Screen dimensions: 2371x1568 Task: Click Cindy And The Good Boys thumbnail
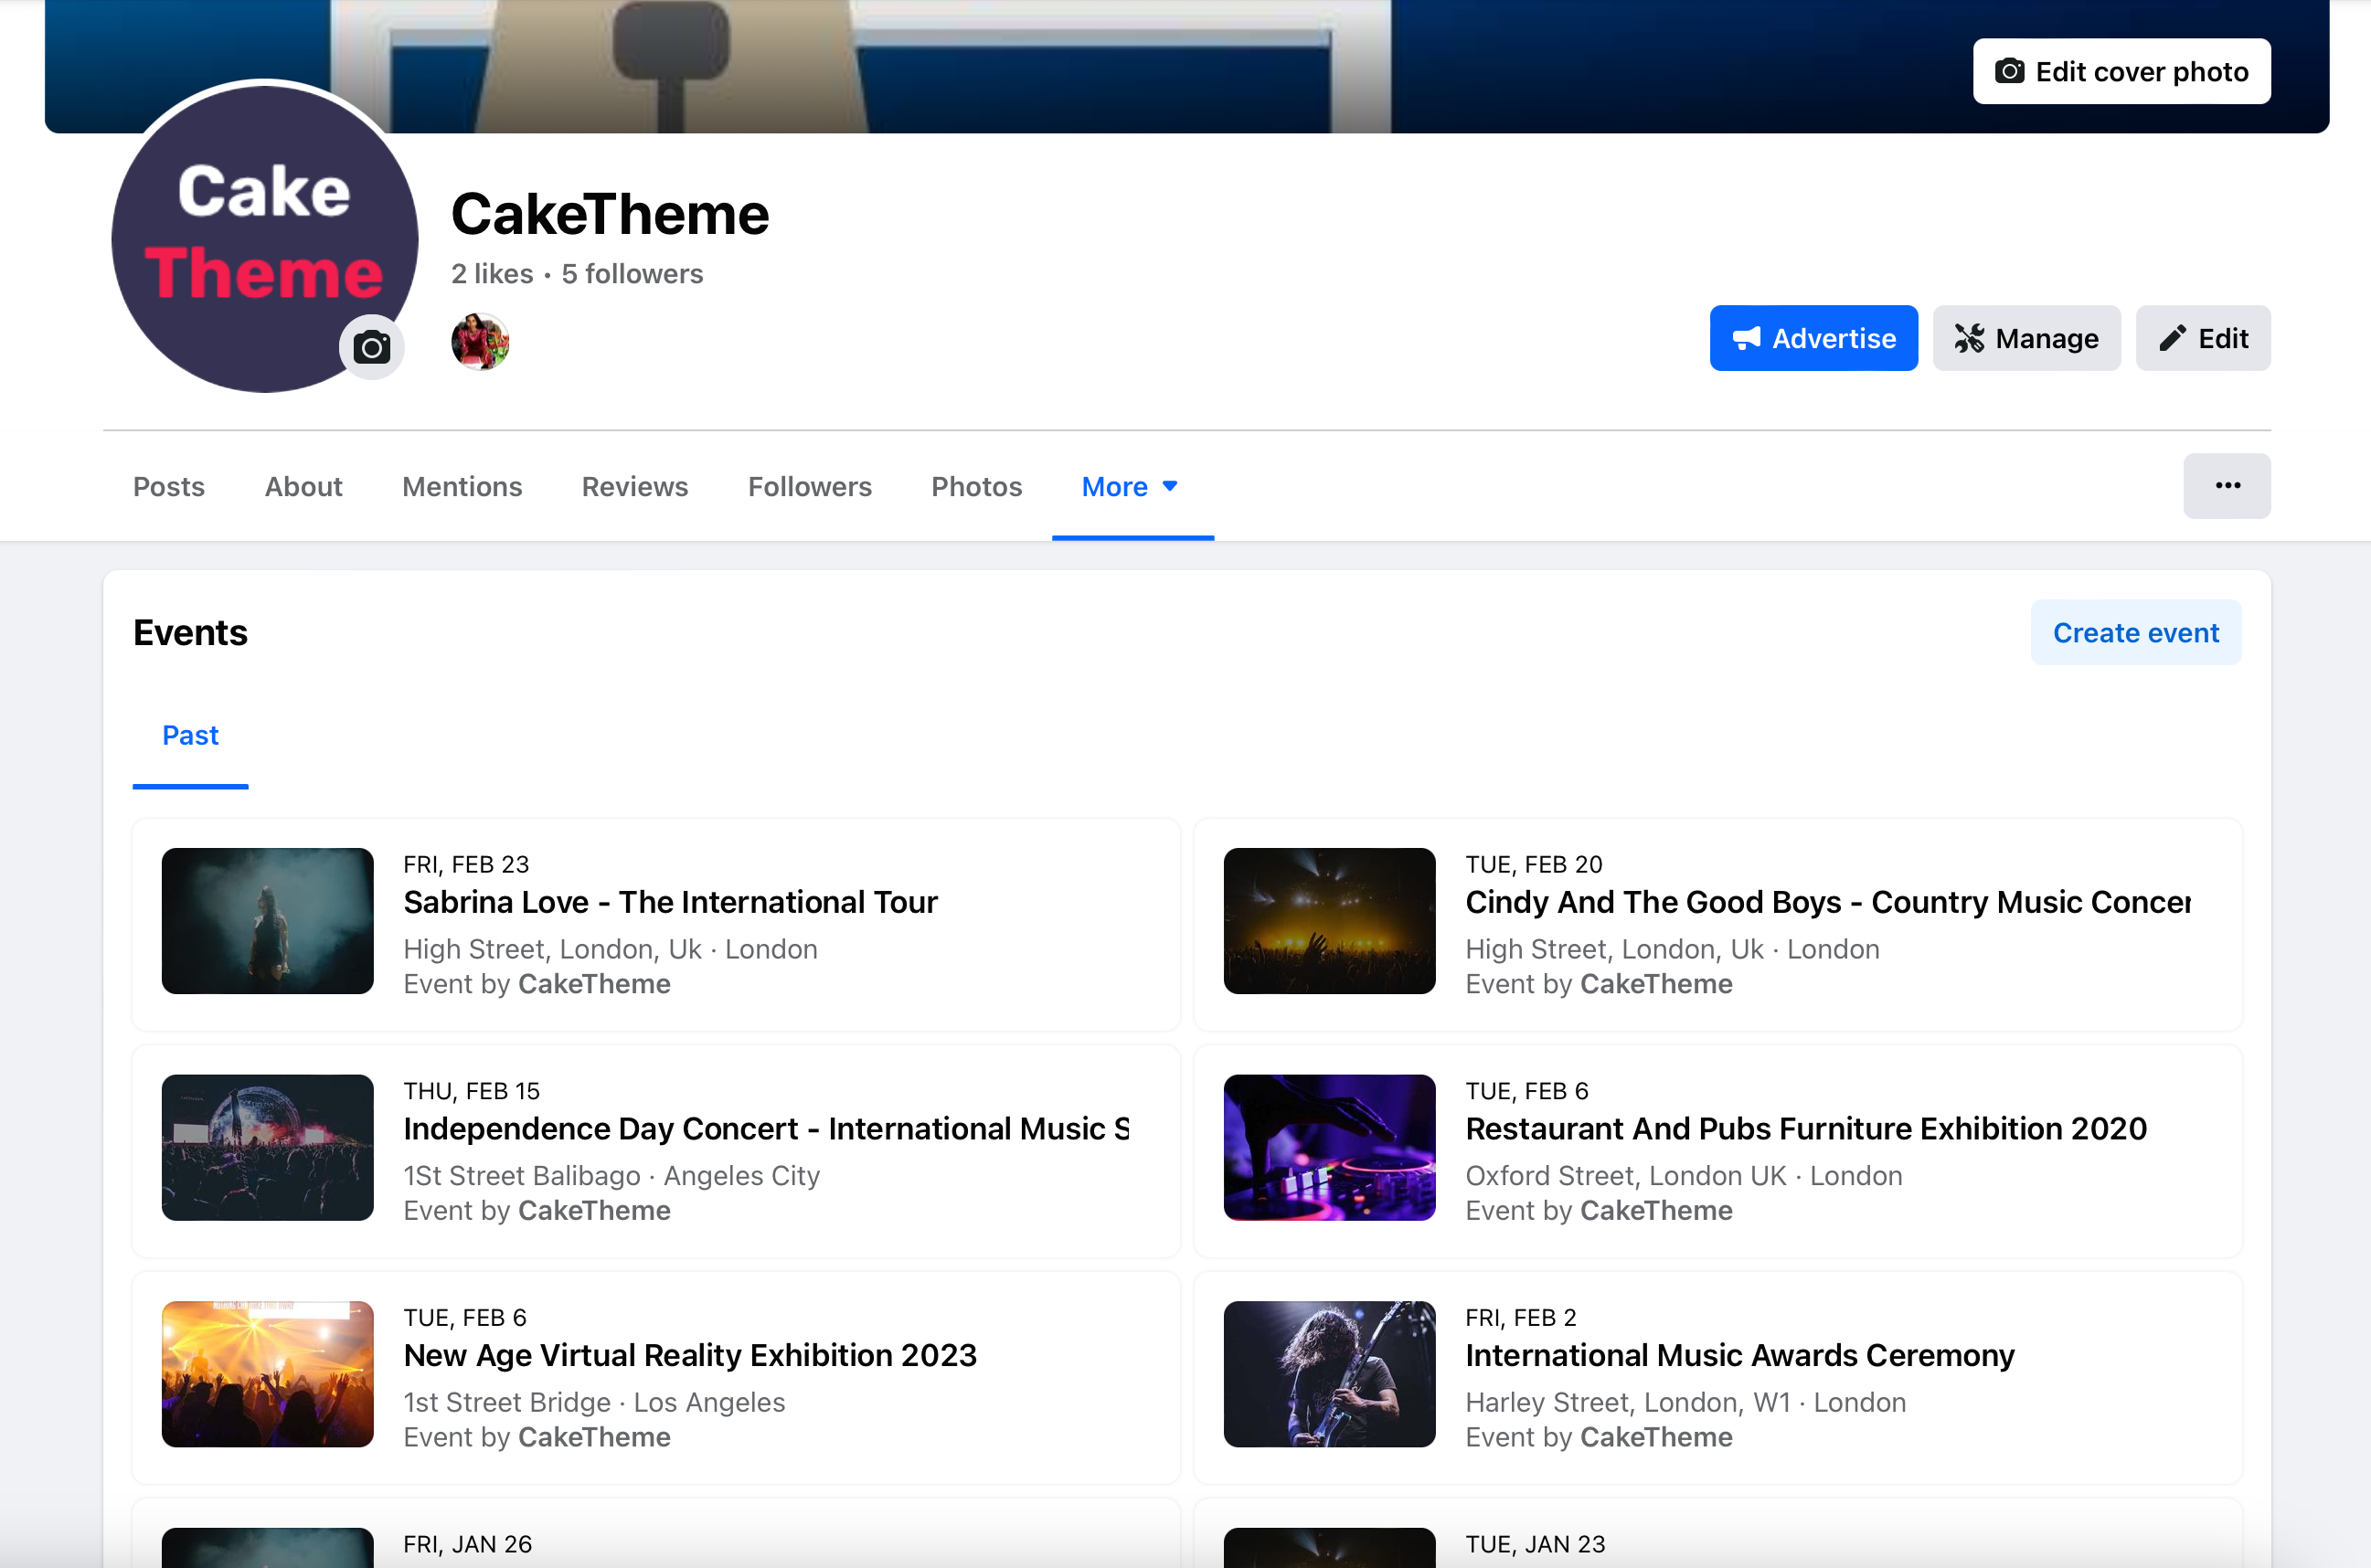[x=1329, y=921]
